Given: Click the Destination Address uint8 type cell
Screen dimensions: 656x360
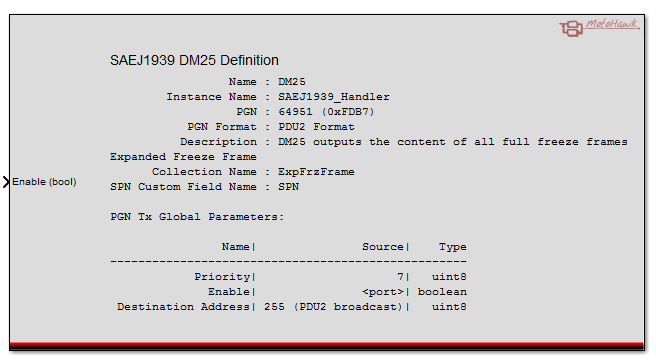Looking at the screenshot, I should (x=449, y=307).
